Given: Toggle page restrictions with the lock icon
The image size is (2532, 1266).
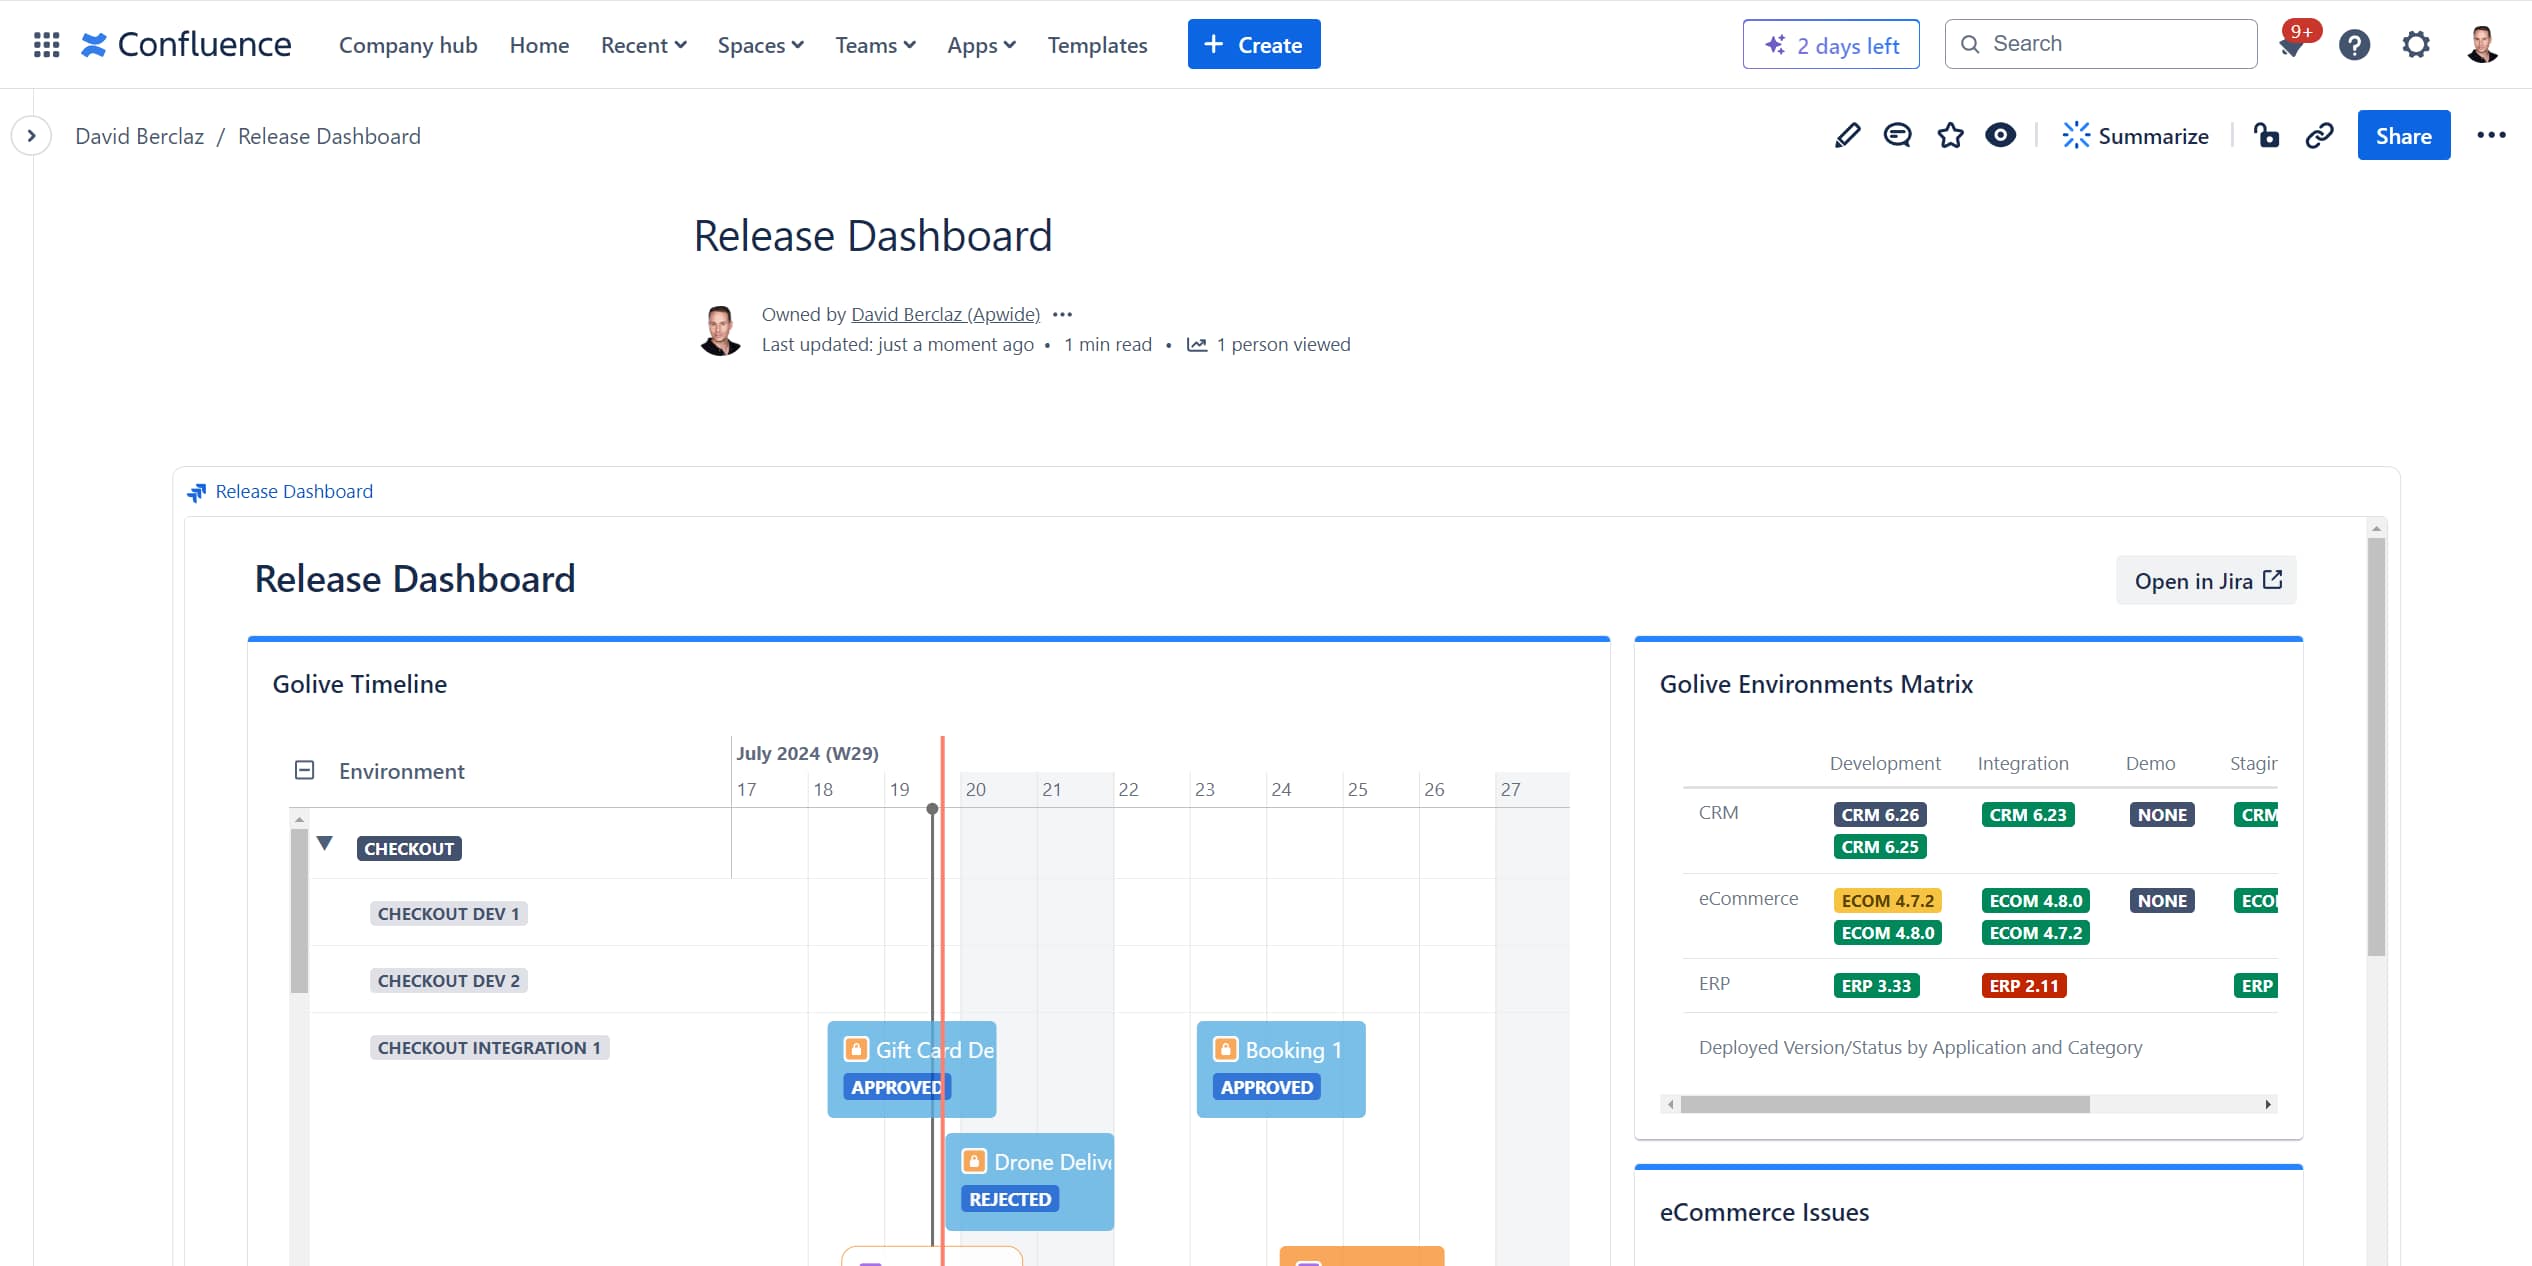Looking at the screenshot, I should [x=2267, y=135].
